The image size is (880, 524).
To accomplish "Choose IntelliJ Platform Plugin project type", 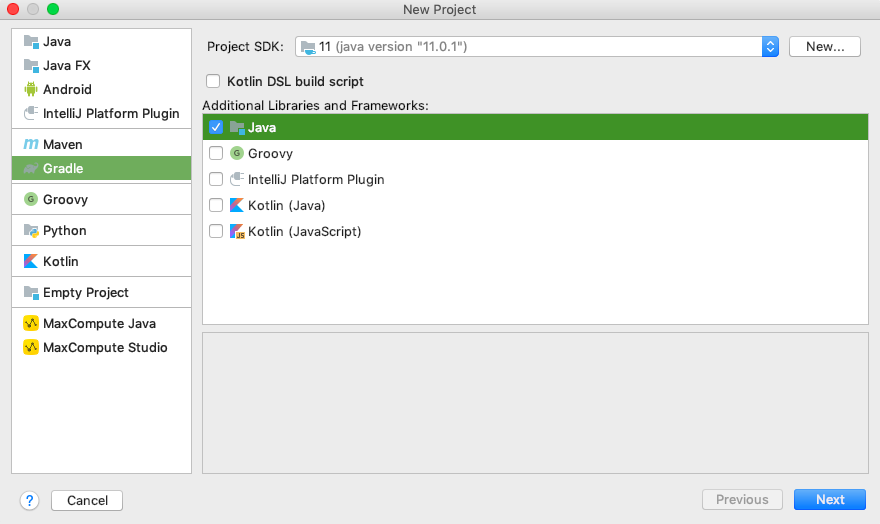I will pyautogui.click(x=110, y=114).
